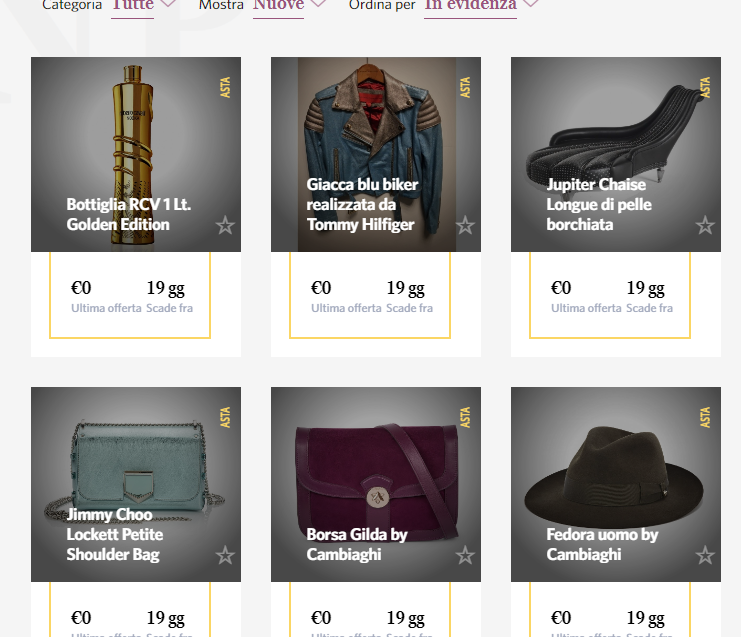The width and height of the screenshot is (741, 637).
Task: Toggle star on Jupiter Chaise Longue
Action: [705, 225]
